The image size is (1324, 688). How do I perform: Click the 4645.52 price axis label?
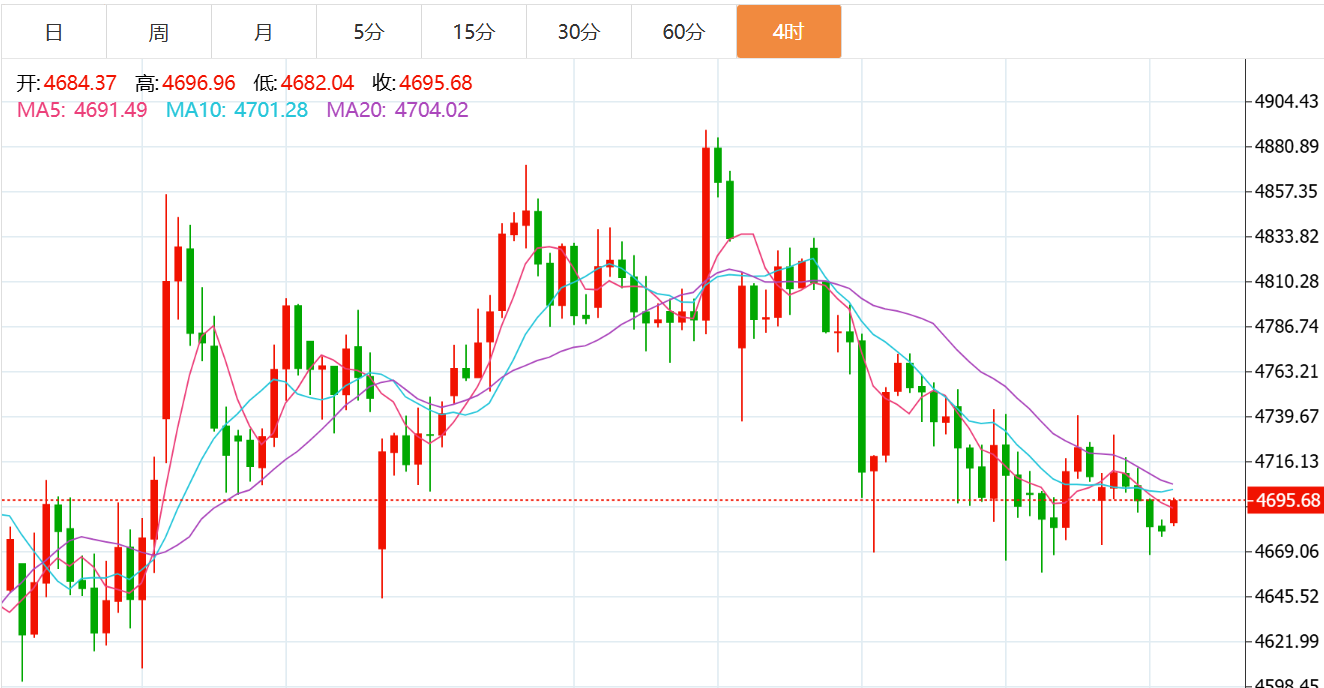(1288, 596)
